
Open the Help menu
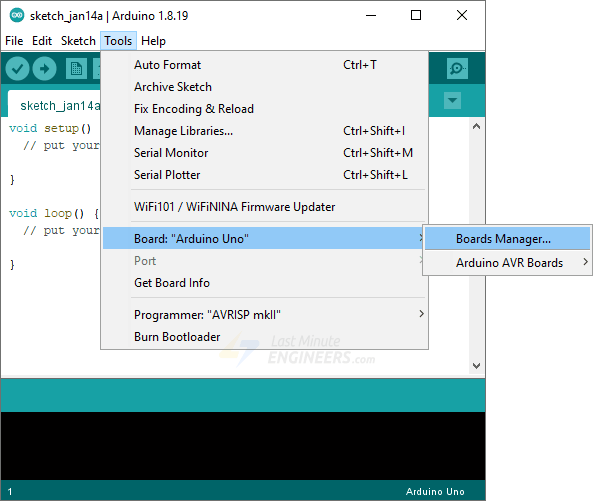click(x=153, y=41)
